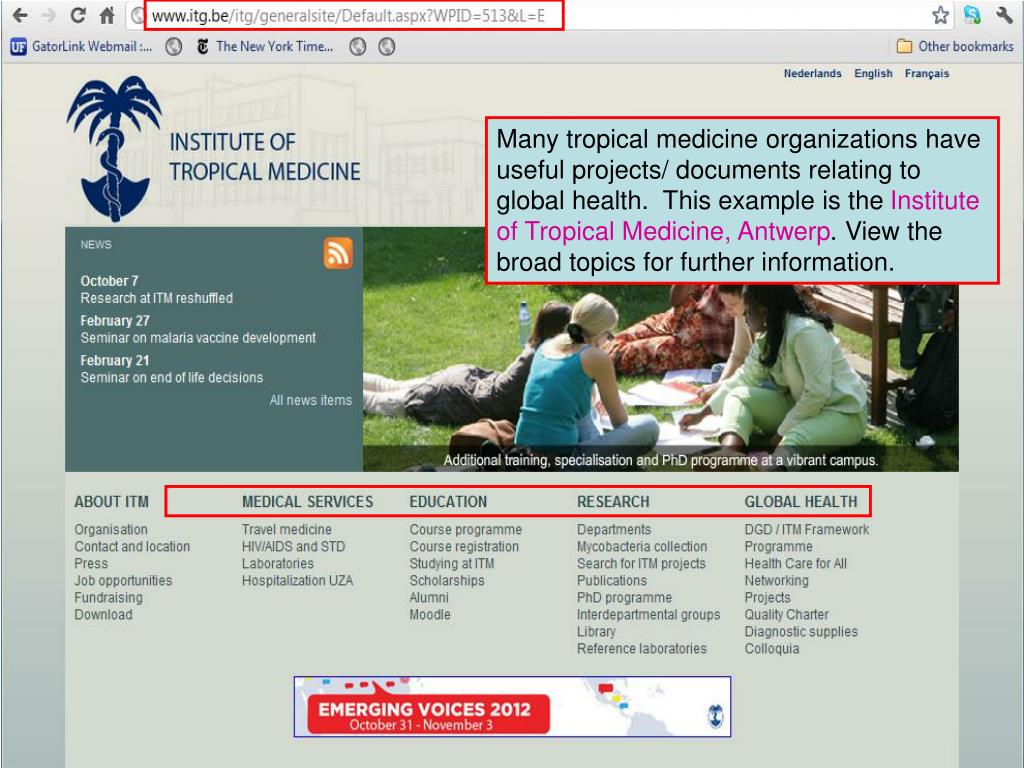Click the Emerging Voices 2012 banner

pyautogui.click(x=512, y=707)
